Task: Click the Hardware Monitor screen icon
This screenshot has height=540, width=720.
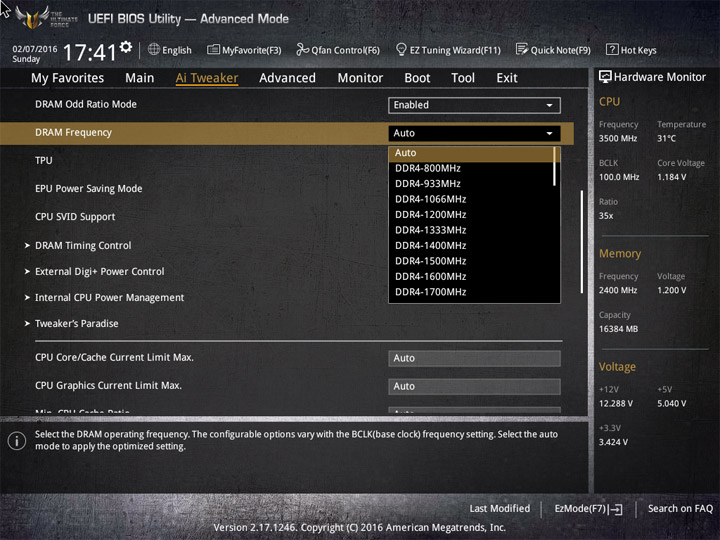Action: click(605, 77)
